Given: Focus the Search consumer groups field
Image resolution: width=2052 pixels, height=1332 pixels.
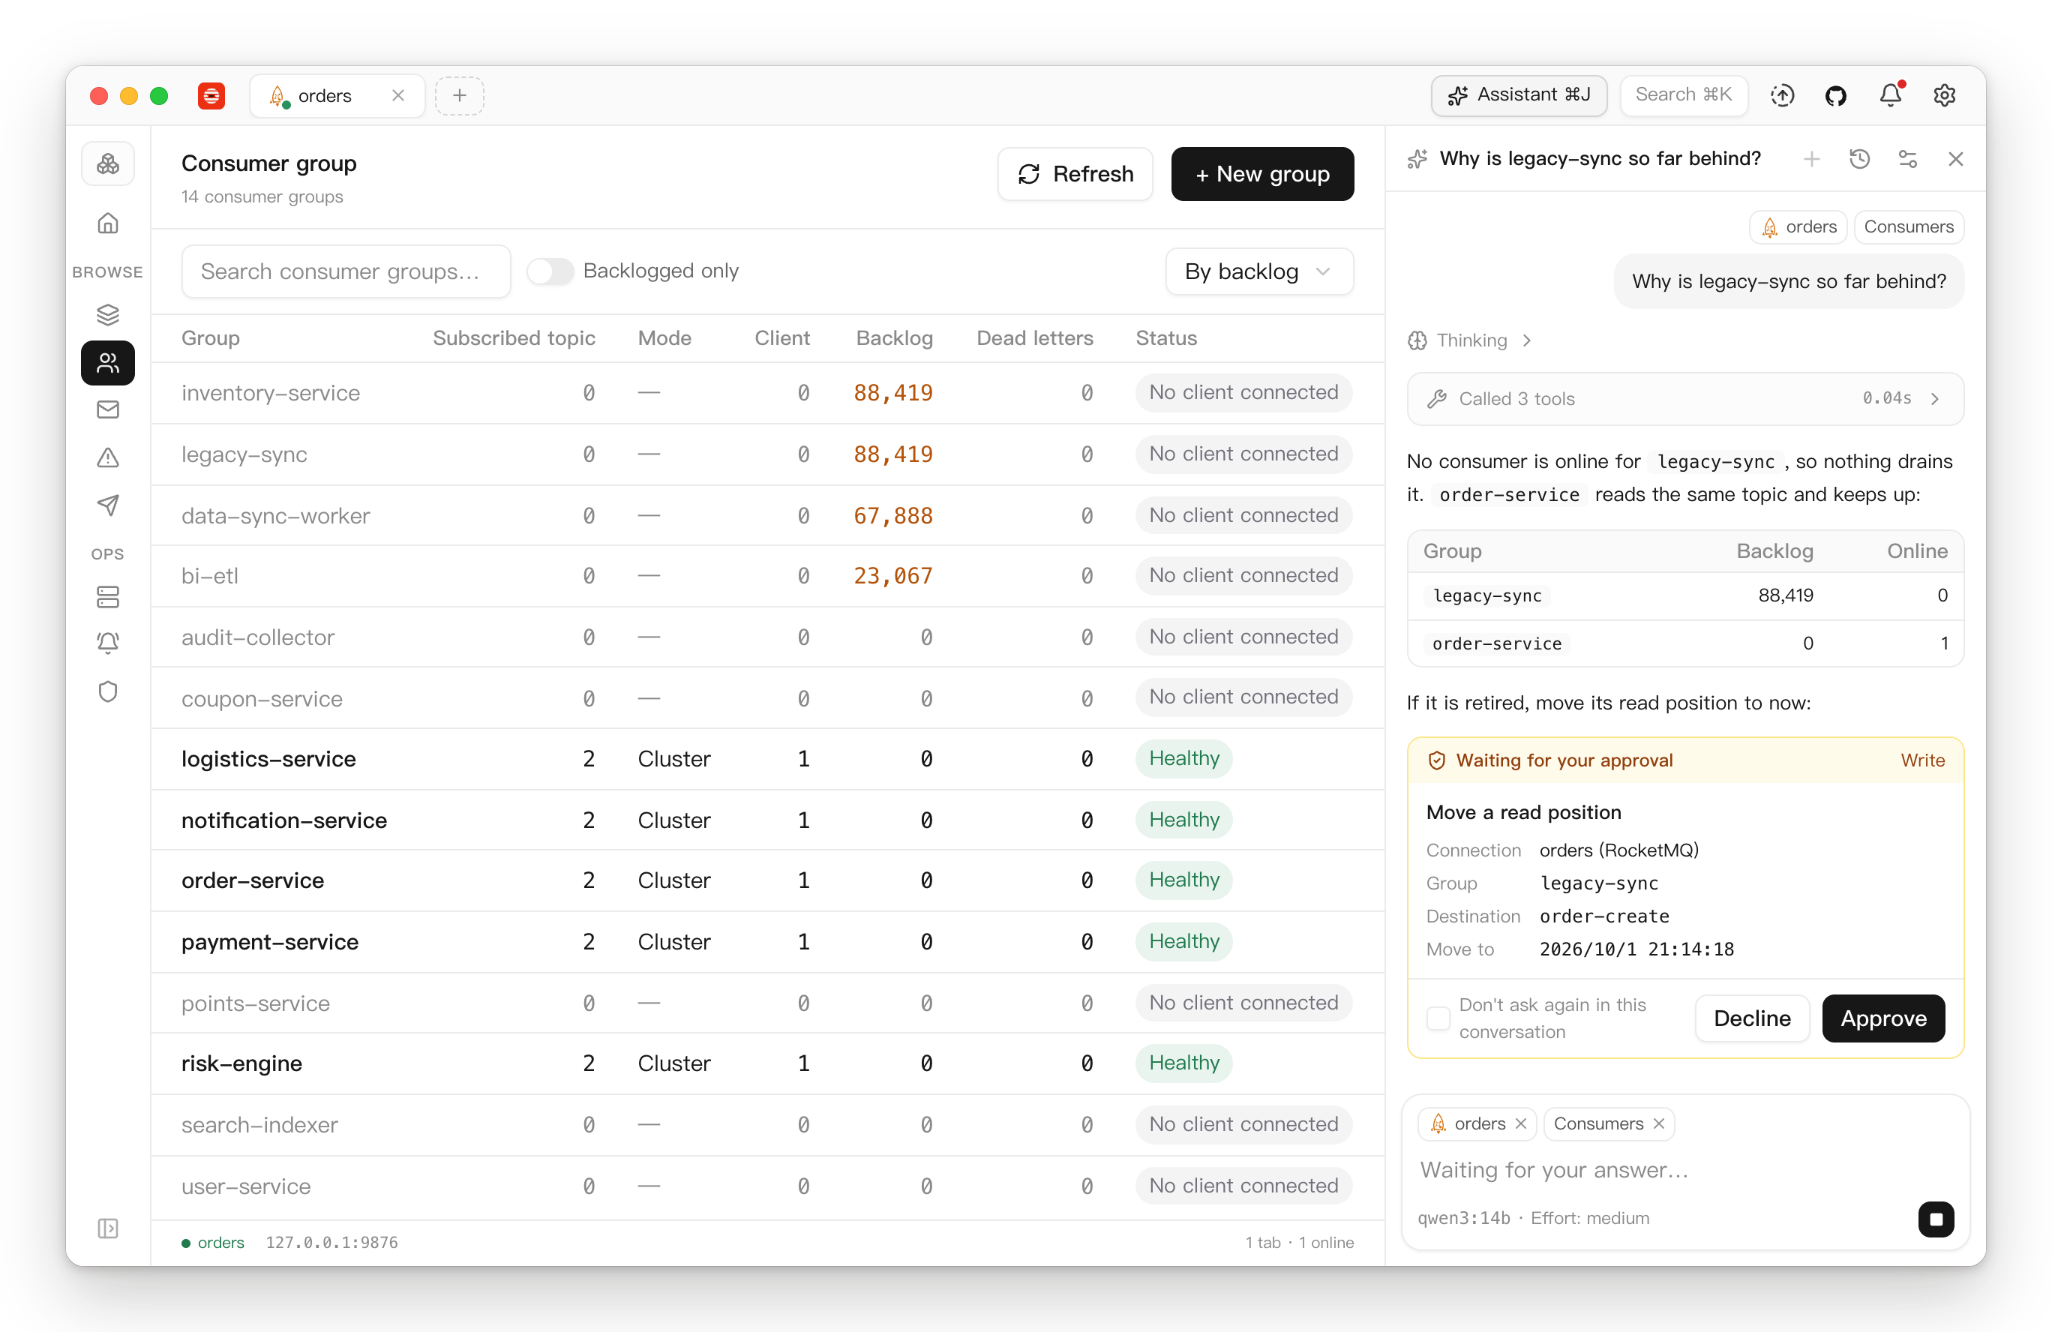Looking at the screenshot, I should point(346,272).
